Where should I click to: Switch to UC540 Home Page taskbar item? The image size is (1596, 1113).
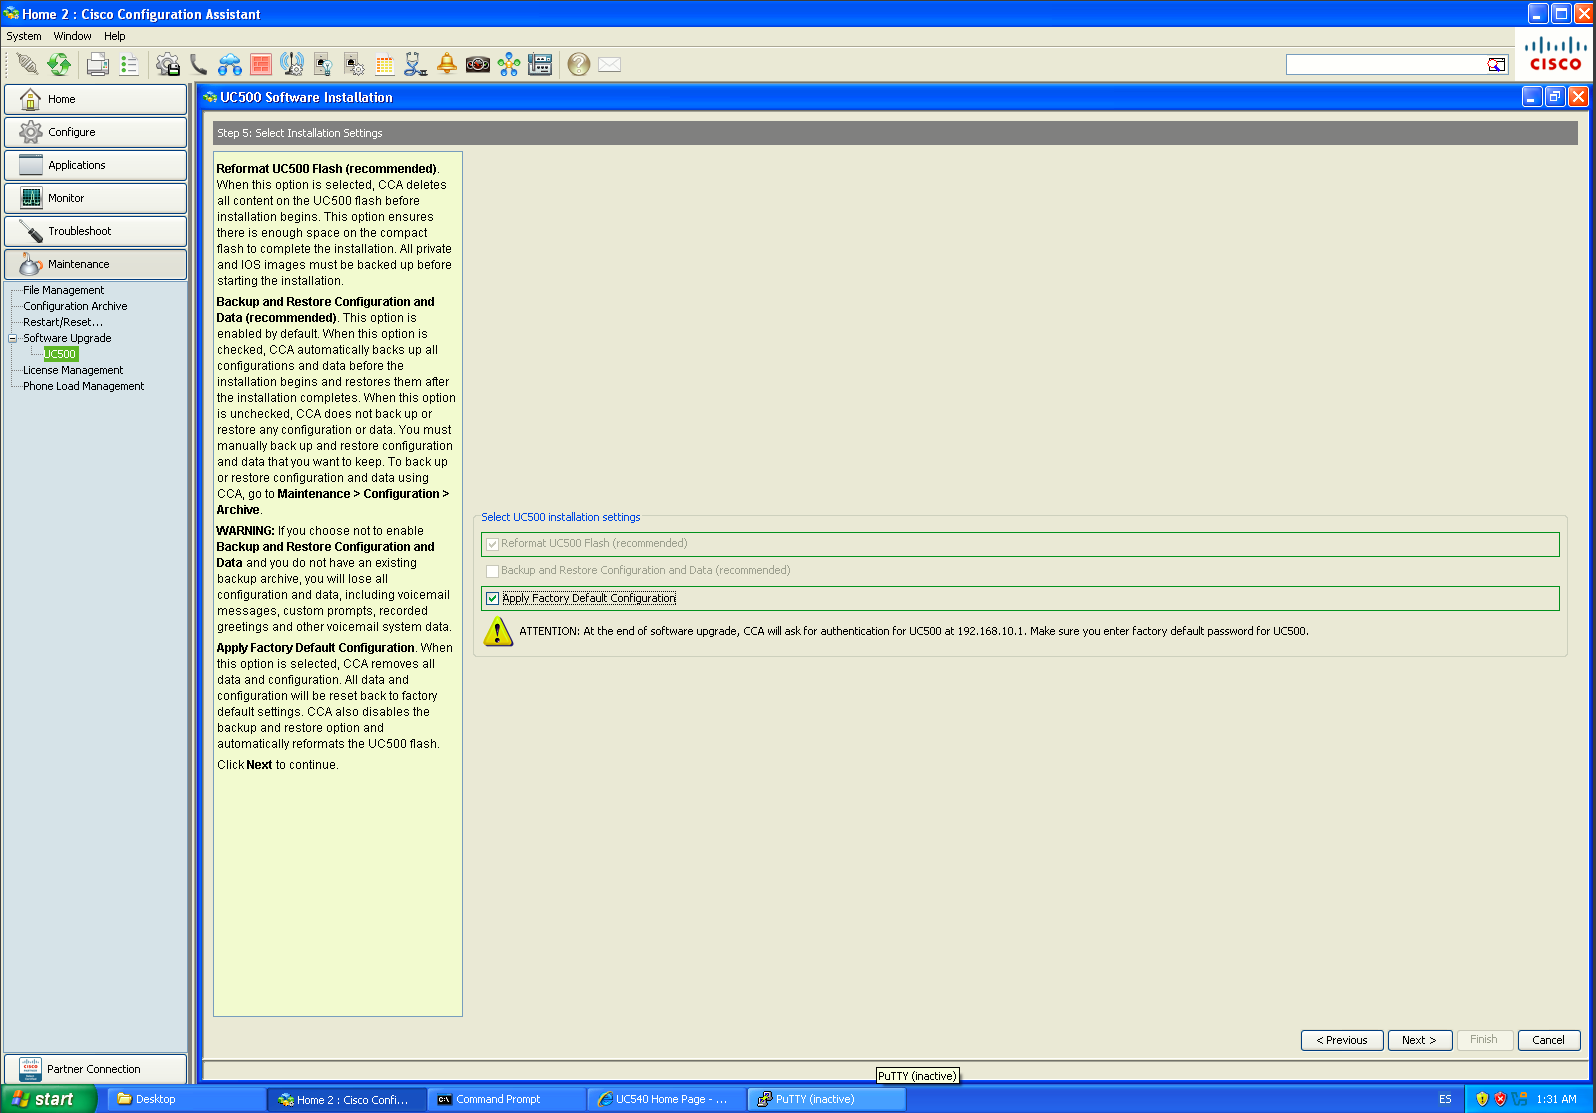(667, 1099)
